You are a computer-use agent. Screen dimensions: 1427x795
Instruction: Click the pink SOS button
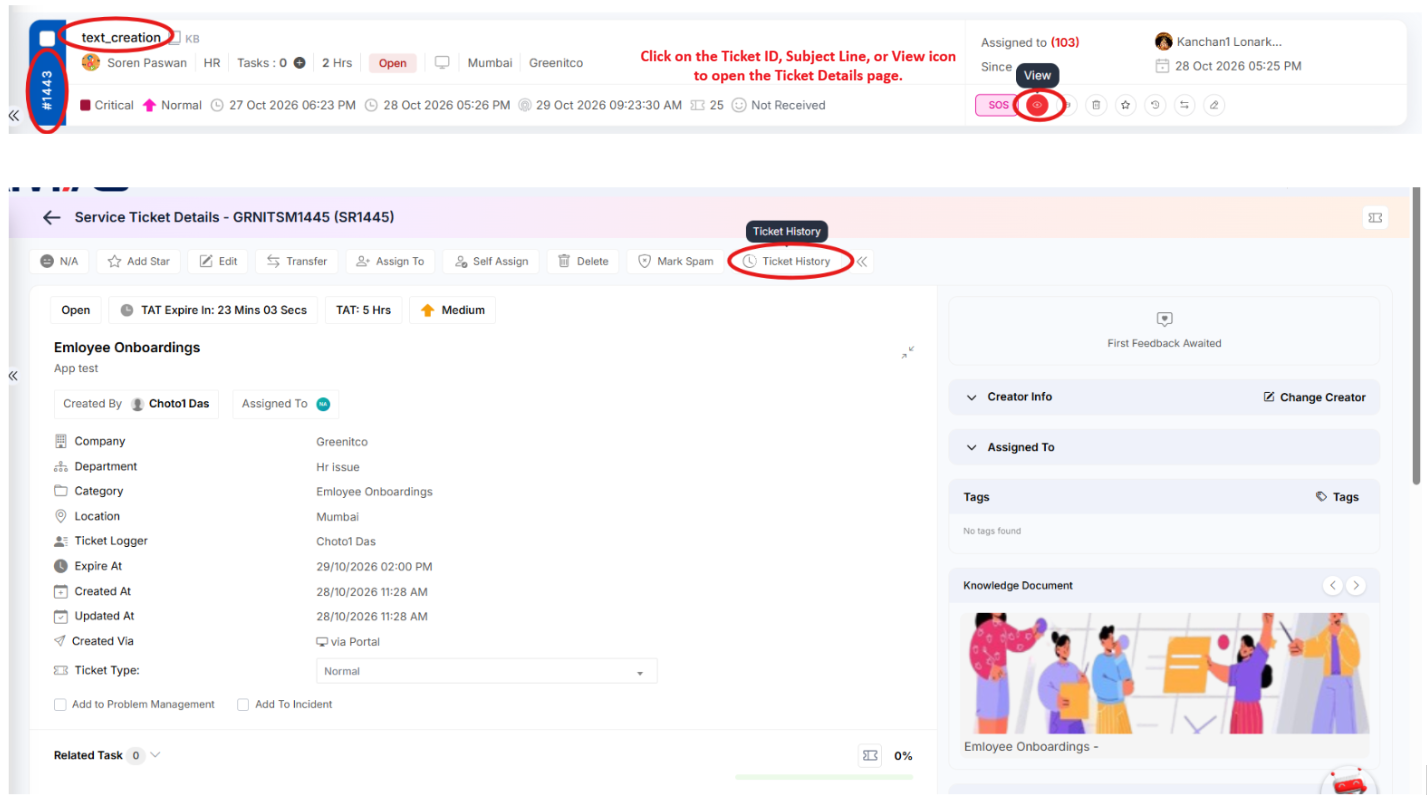[x=999, y=105]
